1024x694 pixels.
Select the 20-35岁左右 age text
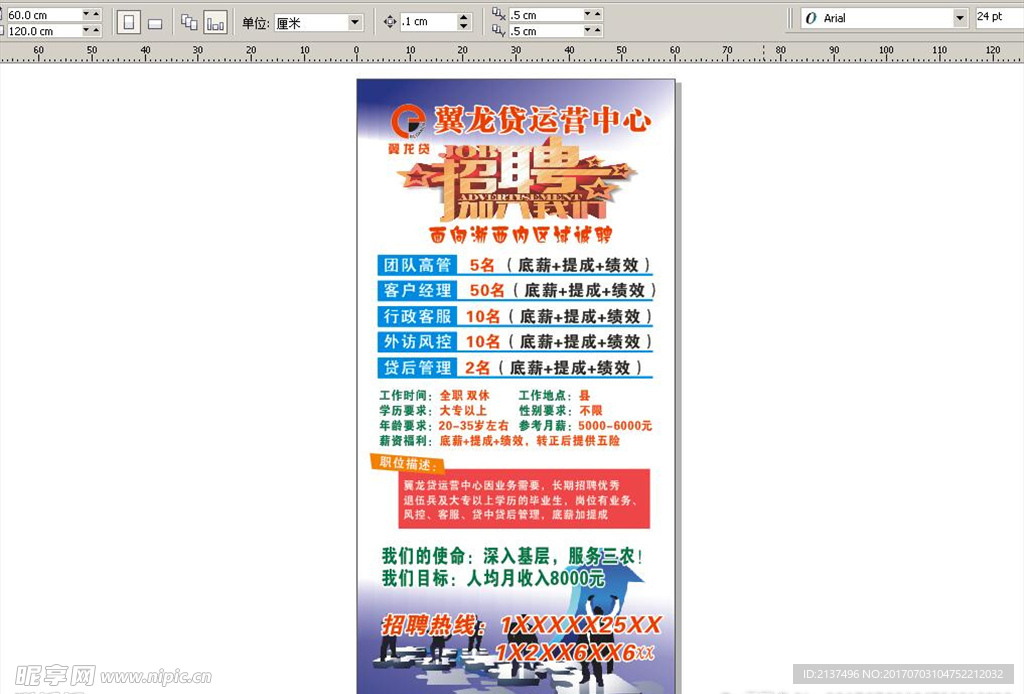click(x=473, y=425)
